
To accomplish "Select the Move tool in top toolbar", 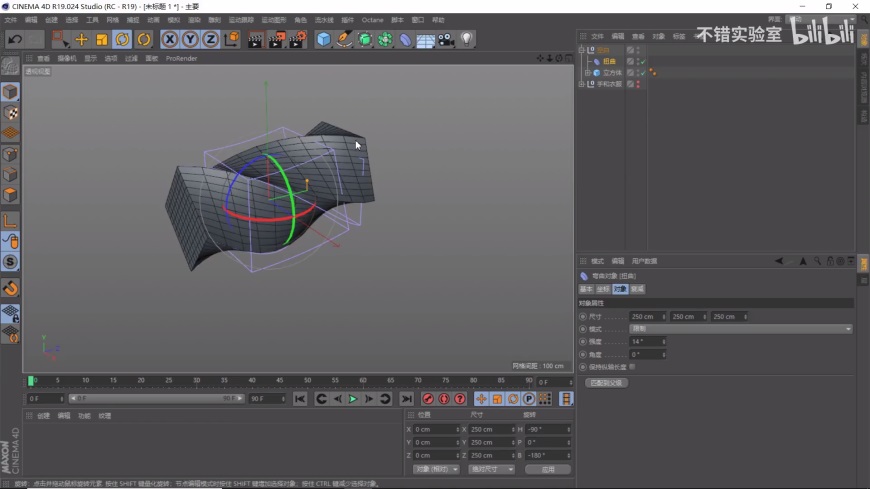I will [x=81, y=39].
